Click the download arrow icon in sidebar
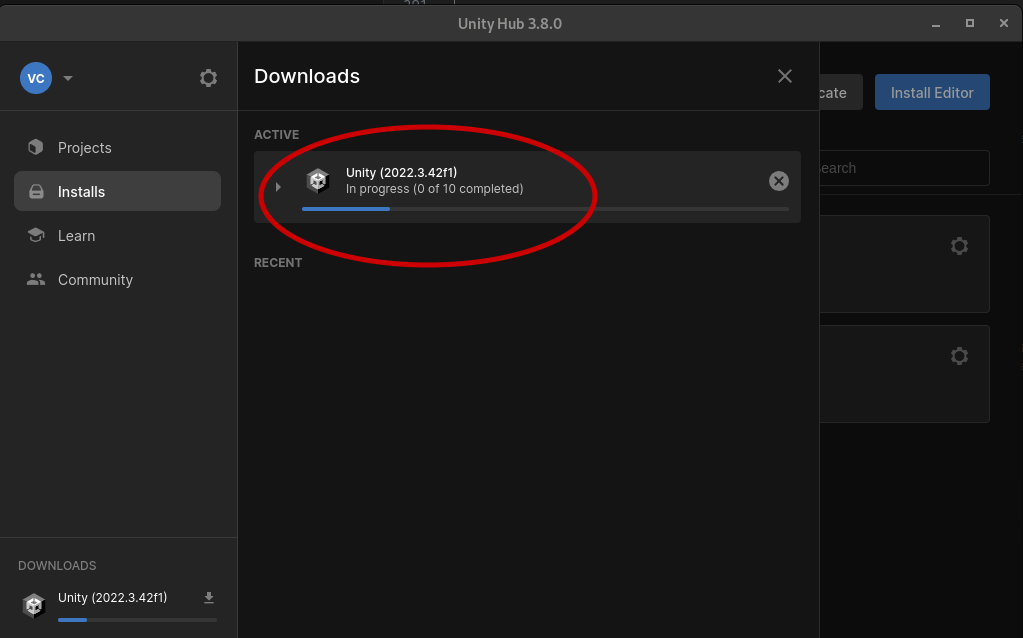This screenshot has width=1023, height=638. point(209,598)
